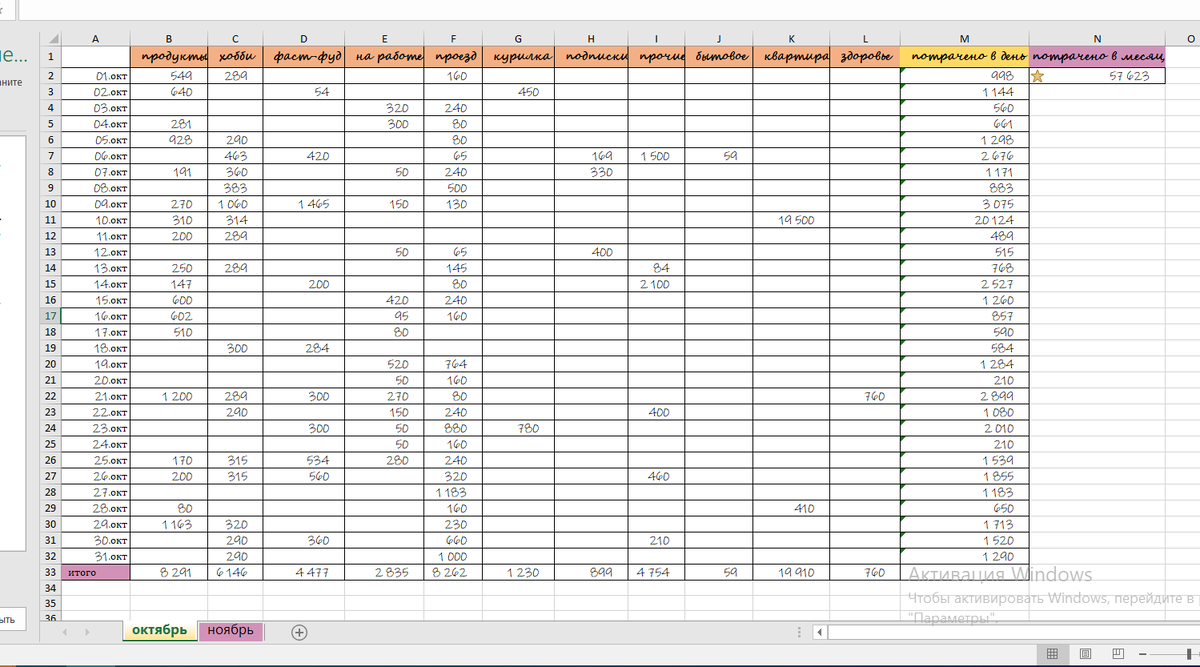This screenshot has height=667, width=1200.
Task: Select column B header
Action: click(169, 38)
